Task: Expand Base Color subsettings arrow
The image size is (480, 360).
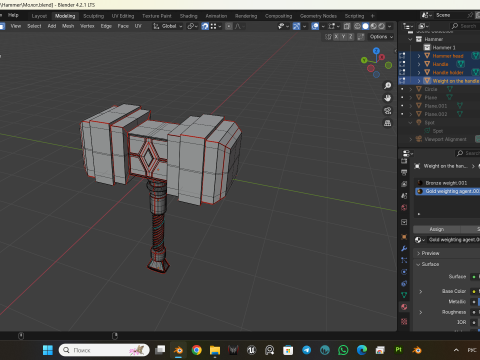Action: pos(421,292)
